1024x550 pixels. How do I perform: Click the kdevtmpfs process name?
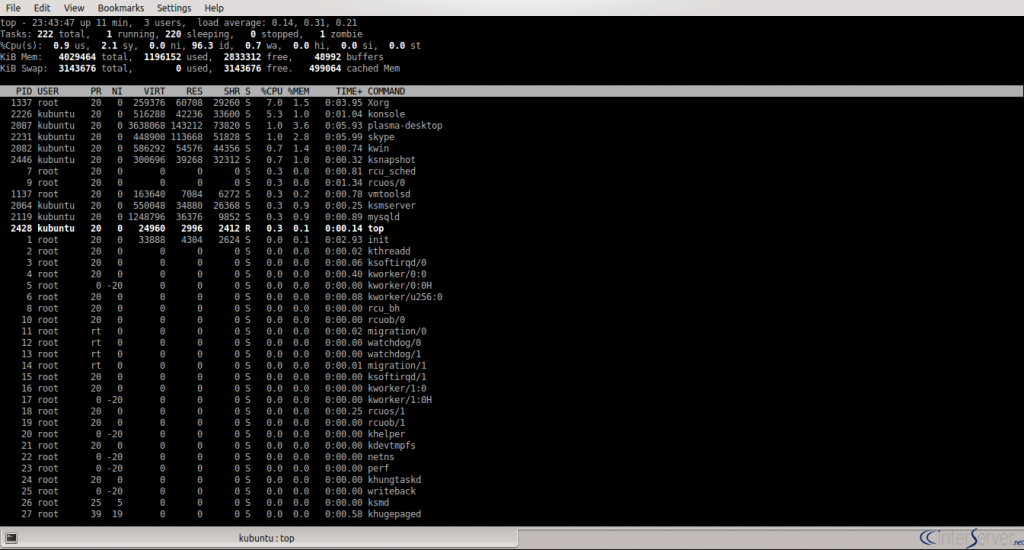click(391, 445)
